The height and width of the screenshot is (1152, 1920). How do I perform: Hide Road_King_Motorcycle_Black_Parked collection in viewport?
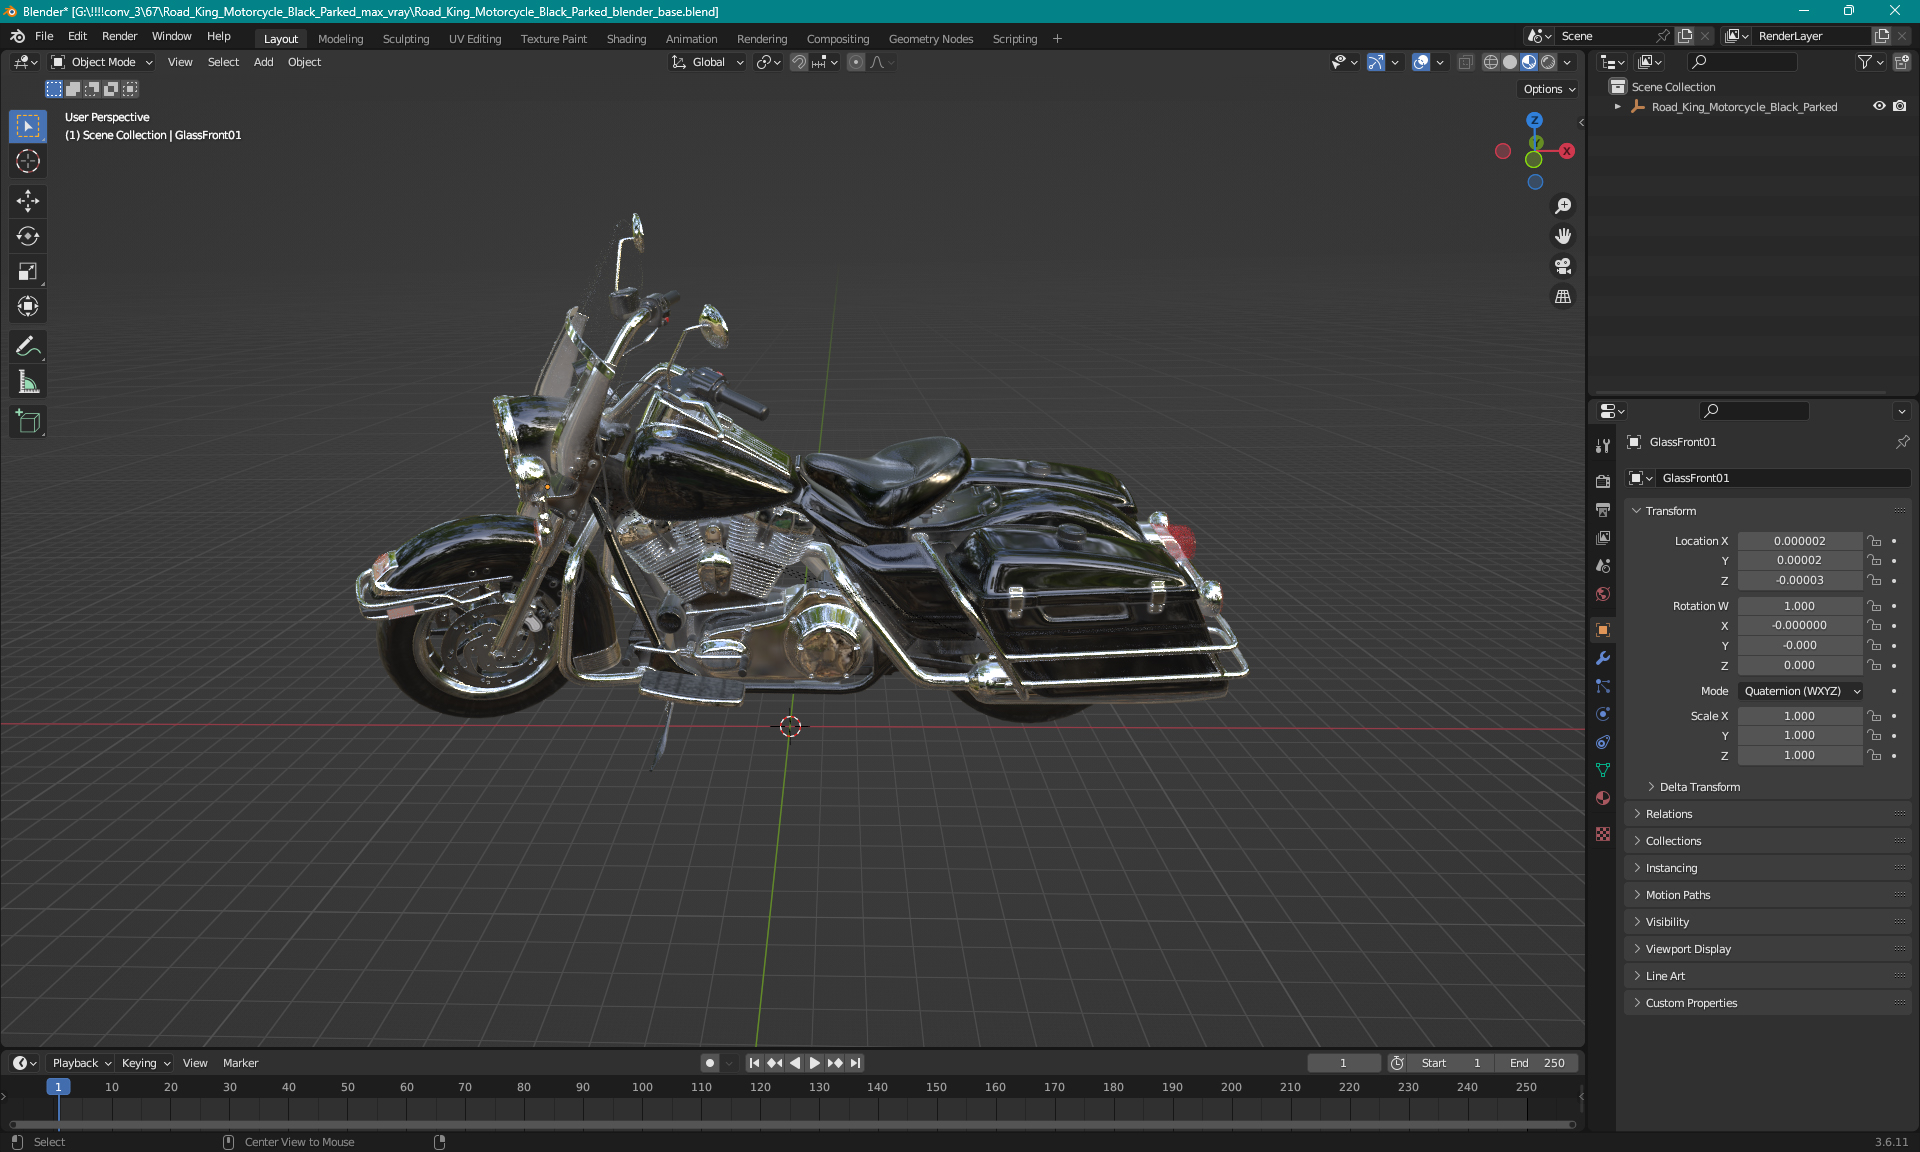[x=1879, y=106]
